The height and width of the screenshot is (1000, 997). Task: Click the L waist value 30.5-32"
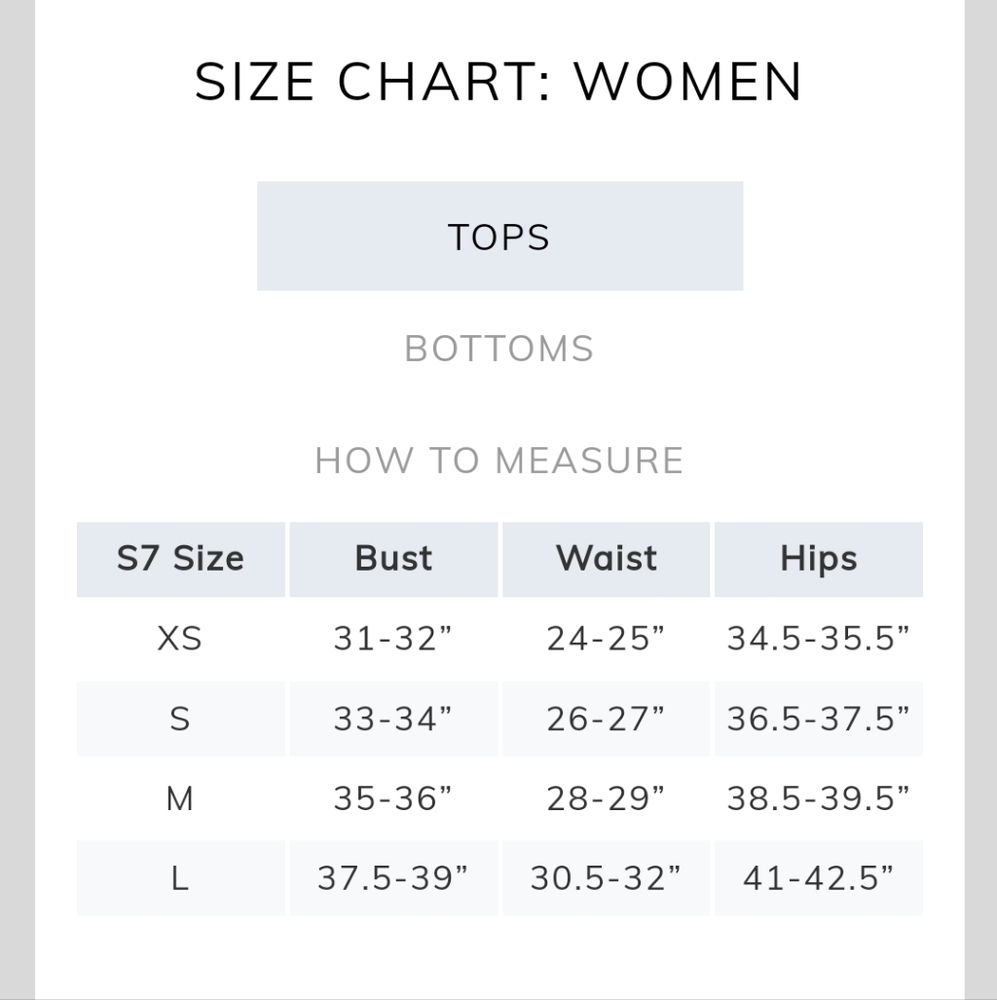(606, 878)
